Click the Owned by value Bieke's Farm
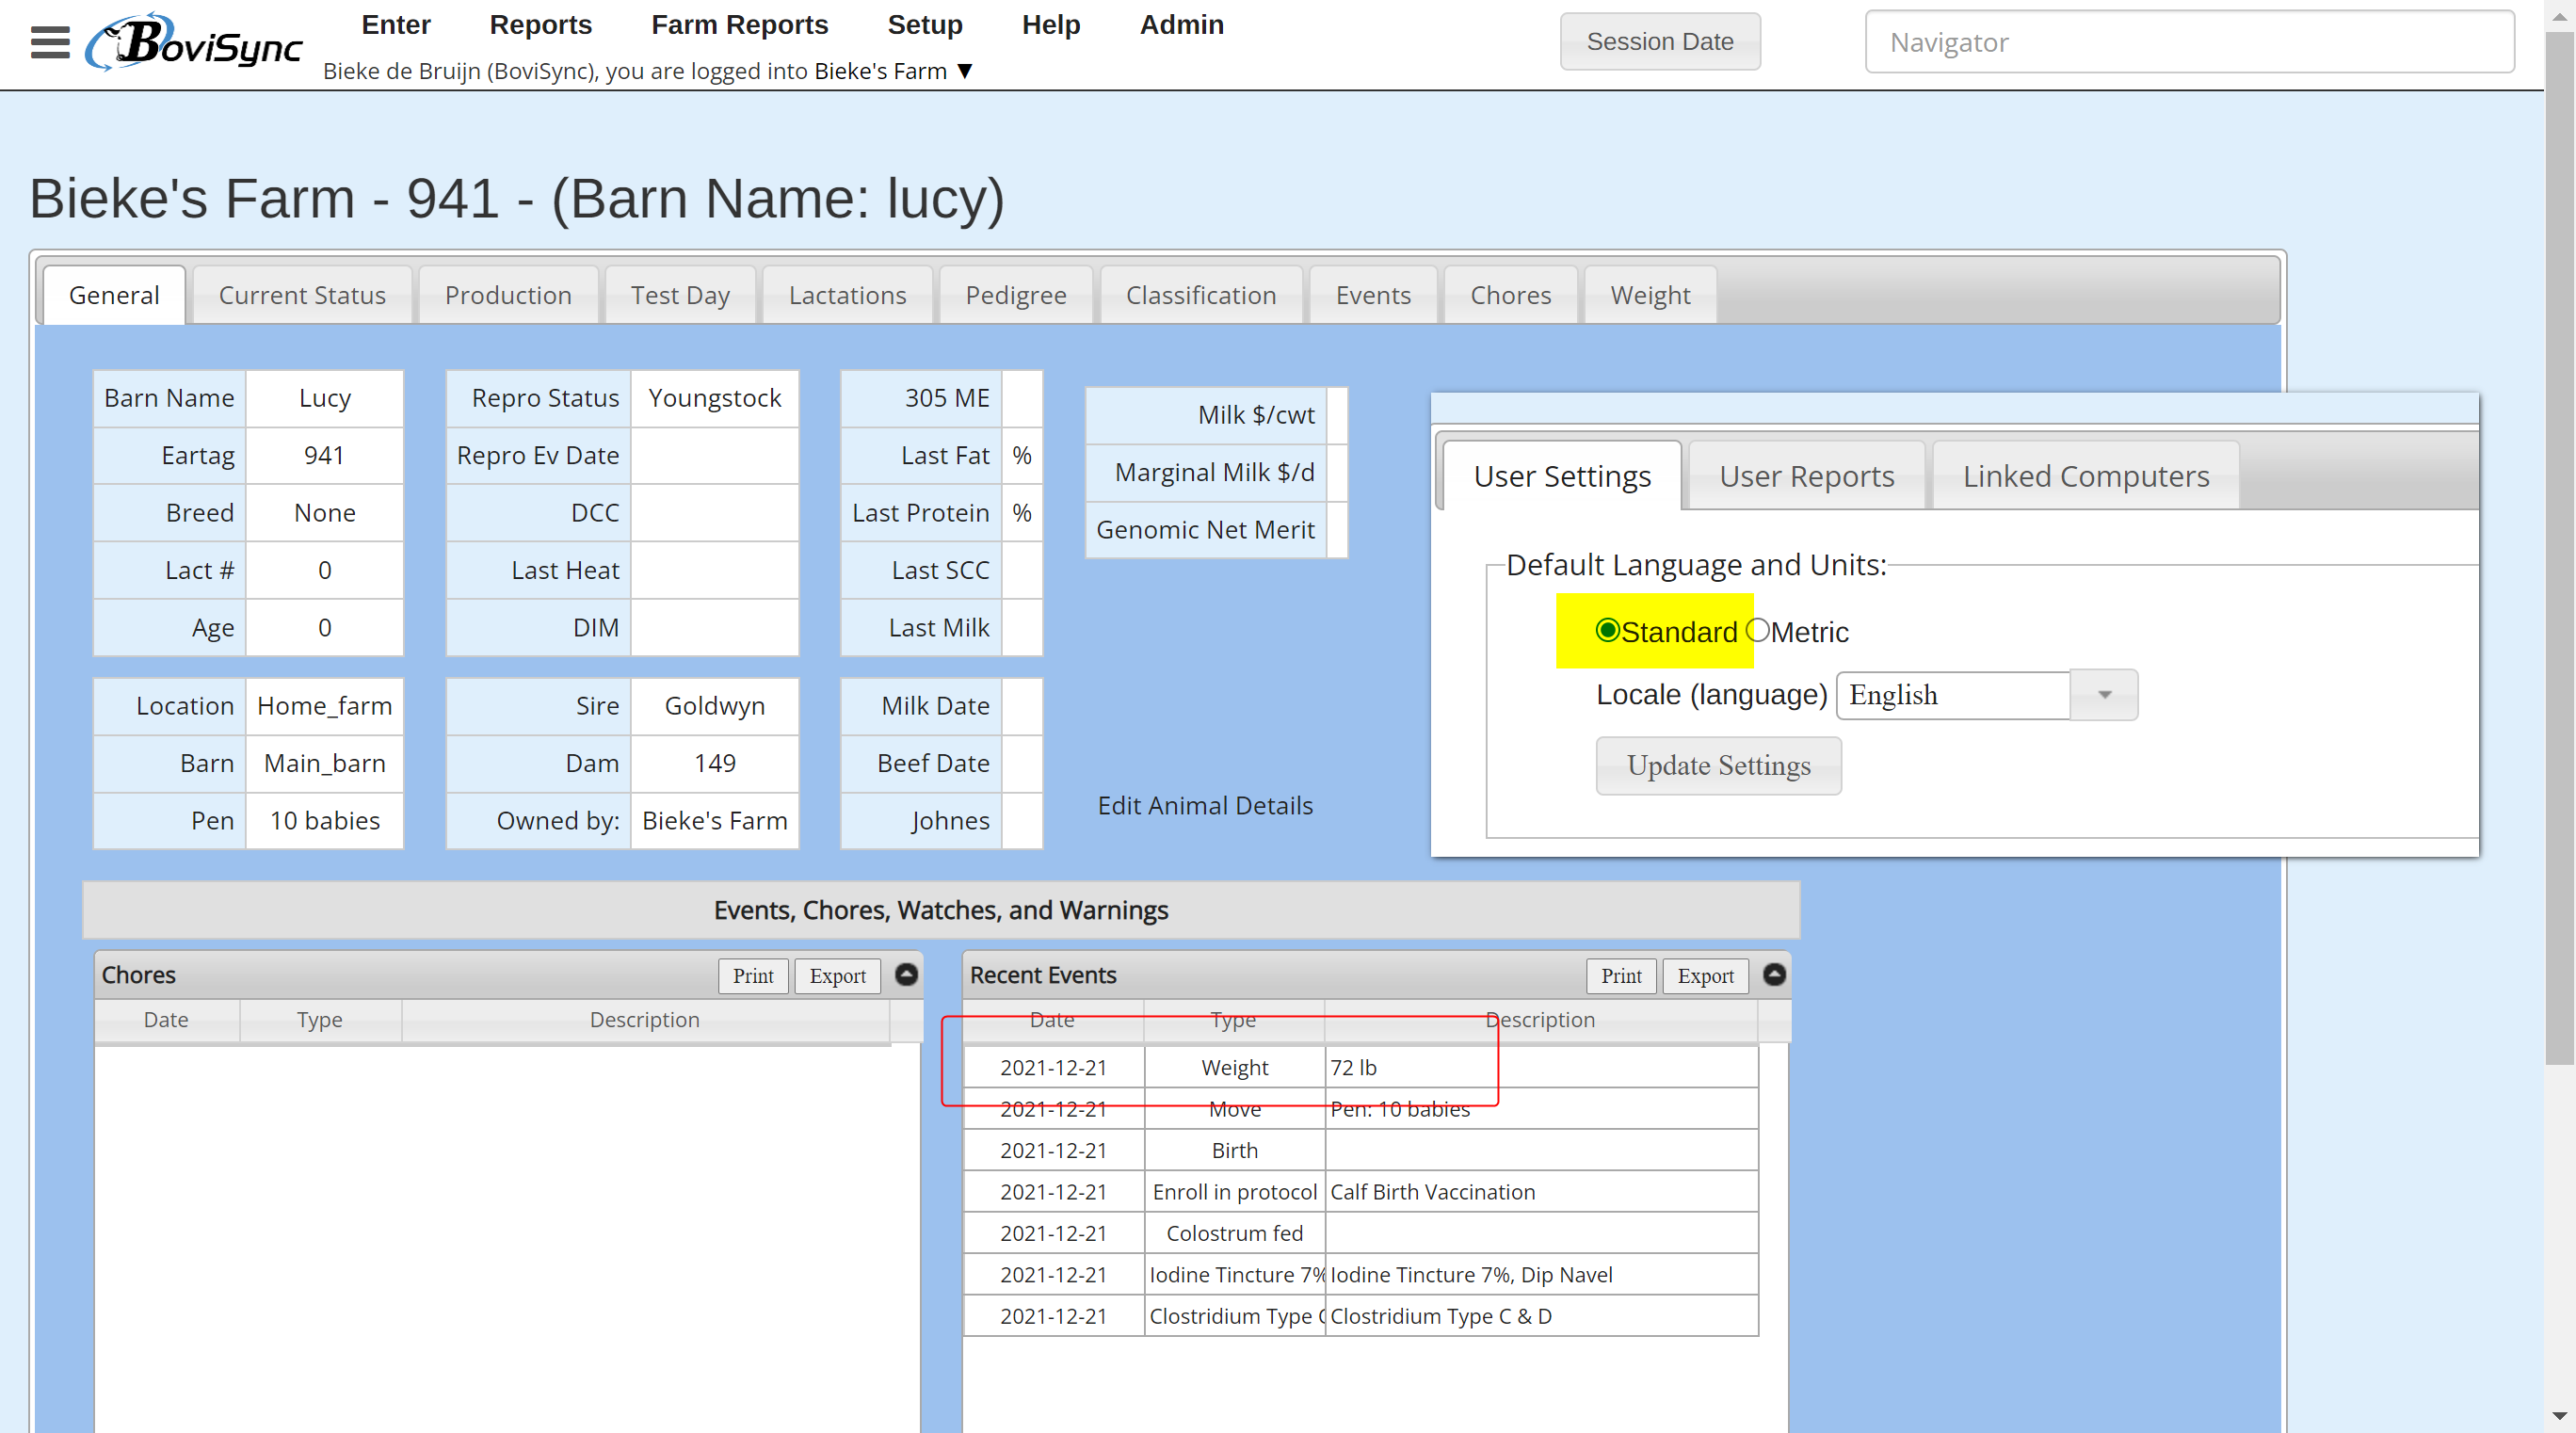The height and width of the screenshot is (1433, 2576). coord(714,820)
